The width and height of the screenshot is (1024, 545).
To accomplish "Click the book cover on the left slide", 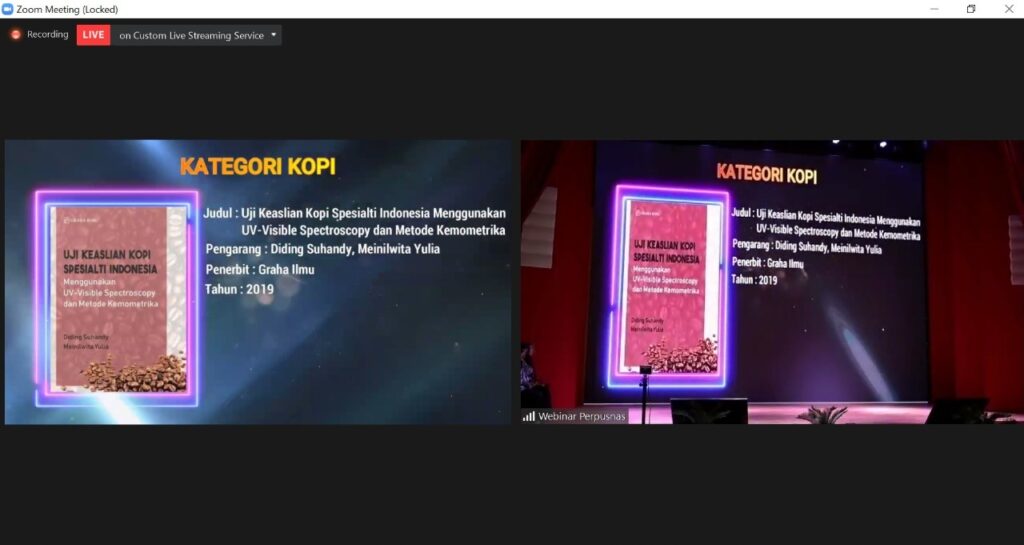I will coord(118,298).
